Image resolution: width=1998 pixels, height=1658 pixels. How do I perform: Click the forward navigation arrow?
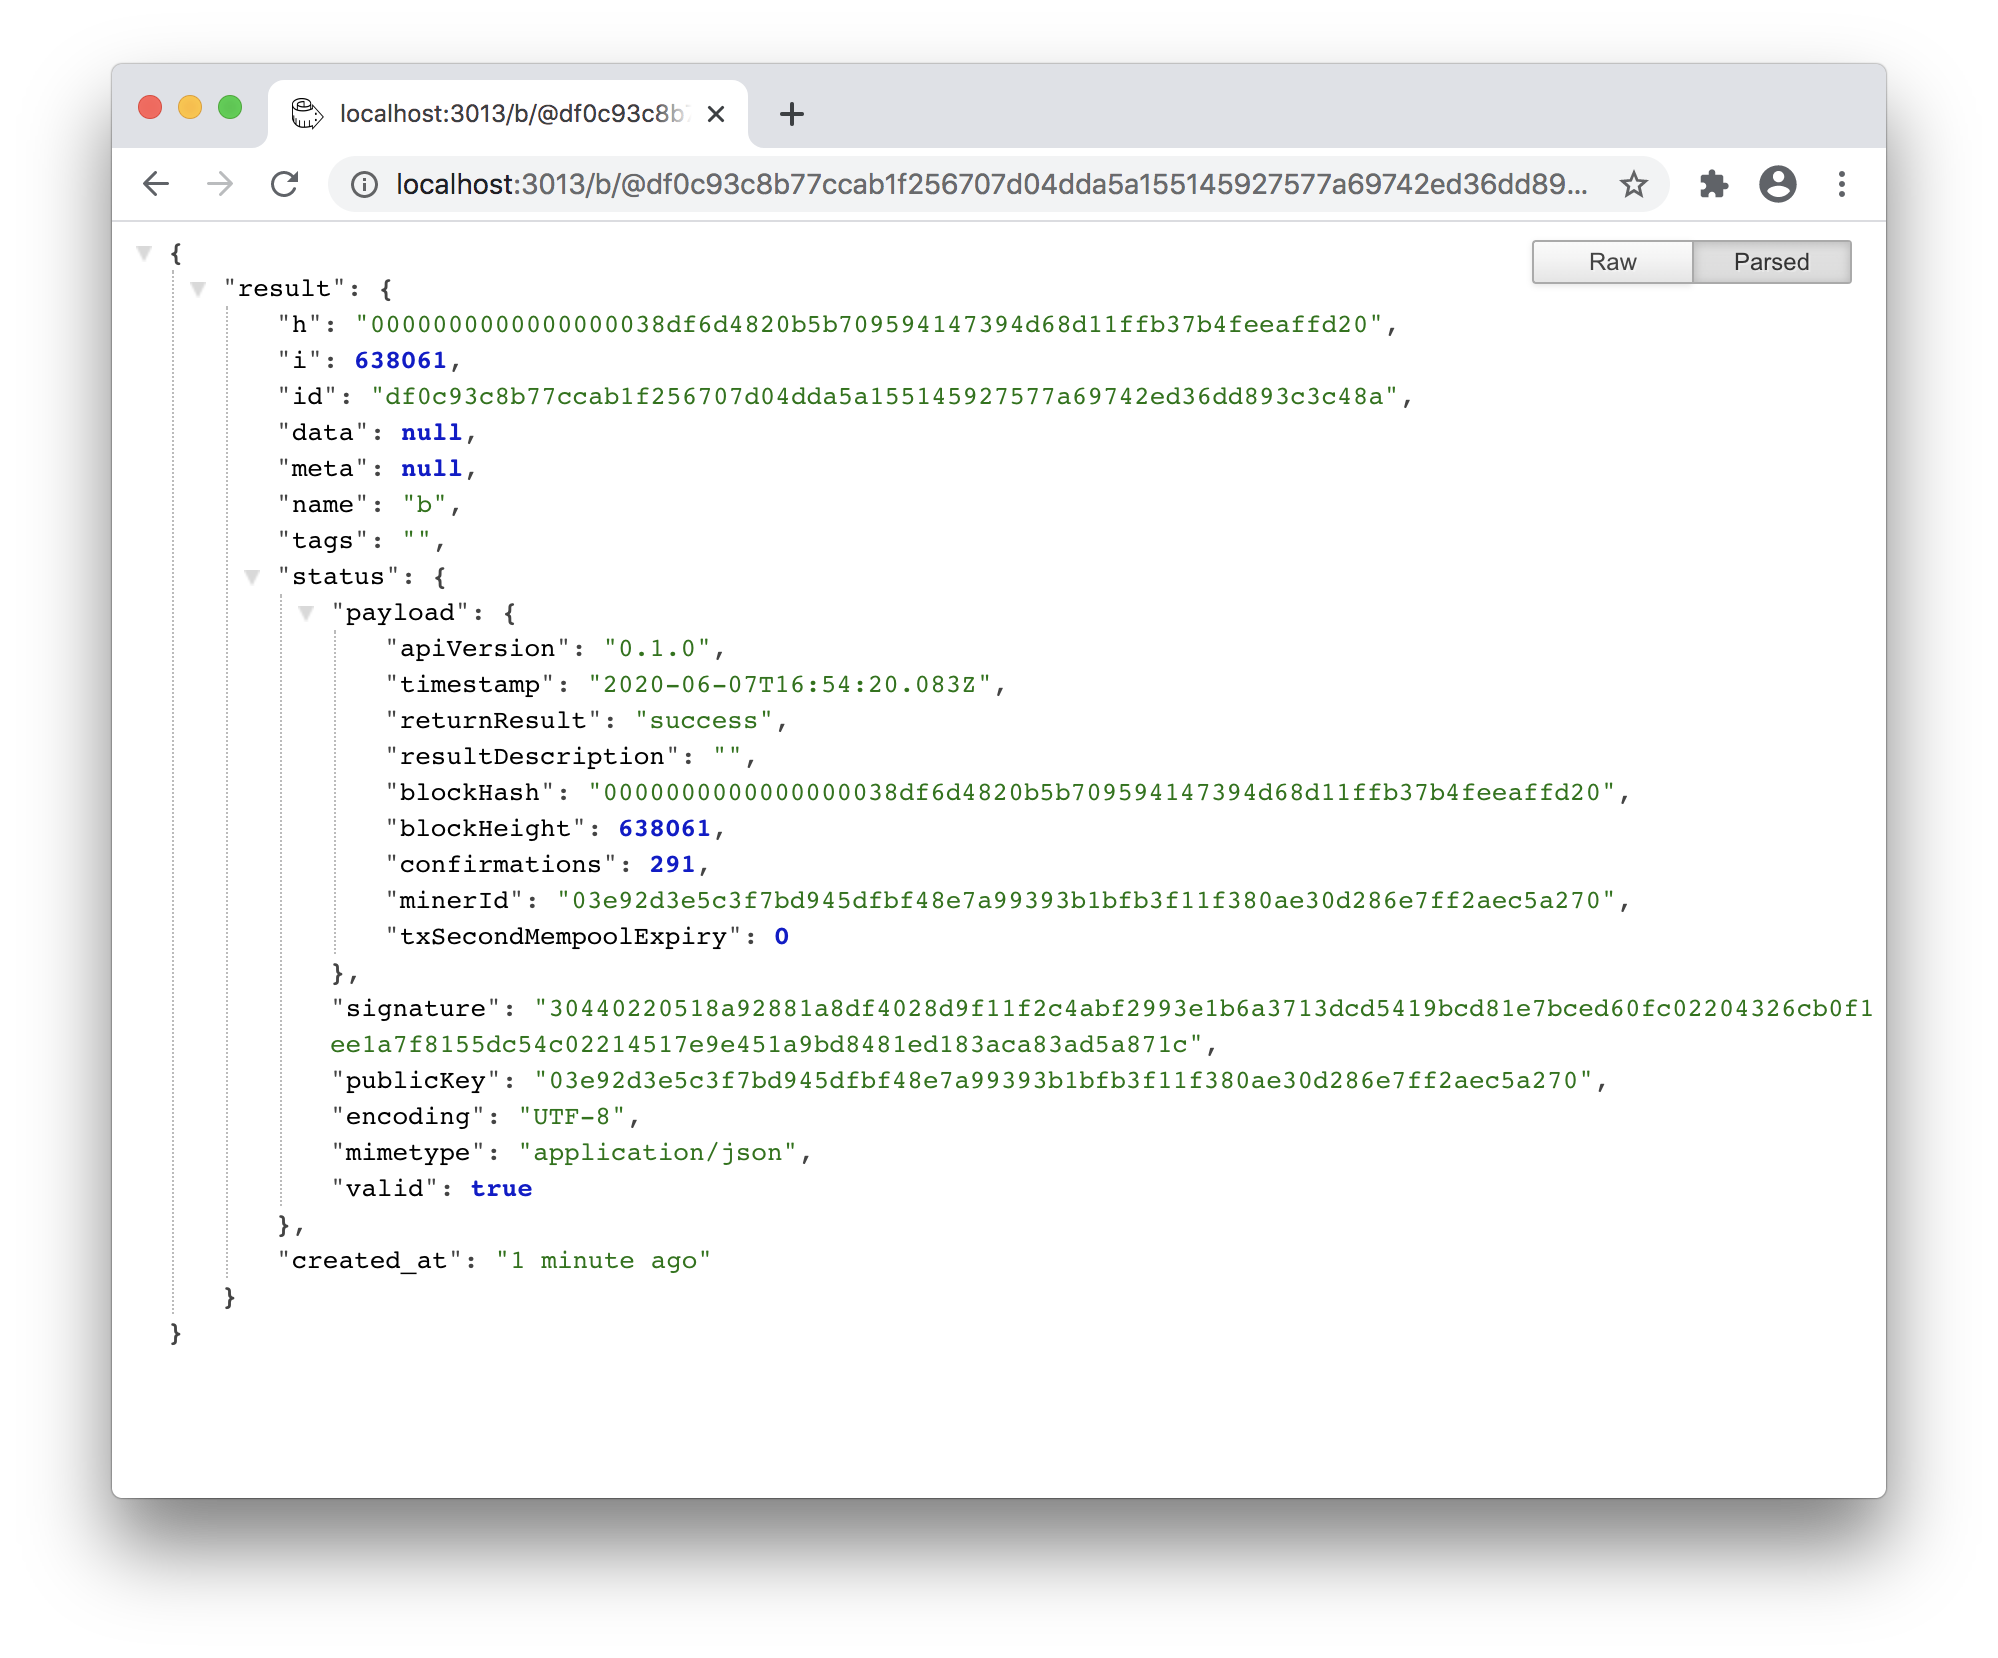(220, 184)
